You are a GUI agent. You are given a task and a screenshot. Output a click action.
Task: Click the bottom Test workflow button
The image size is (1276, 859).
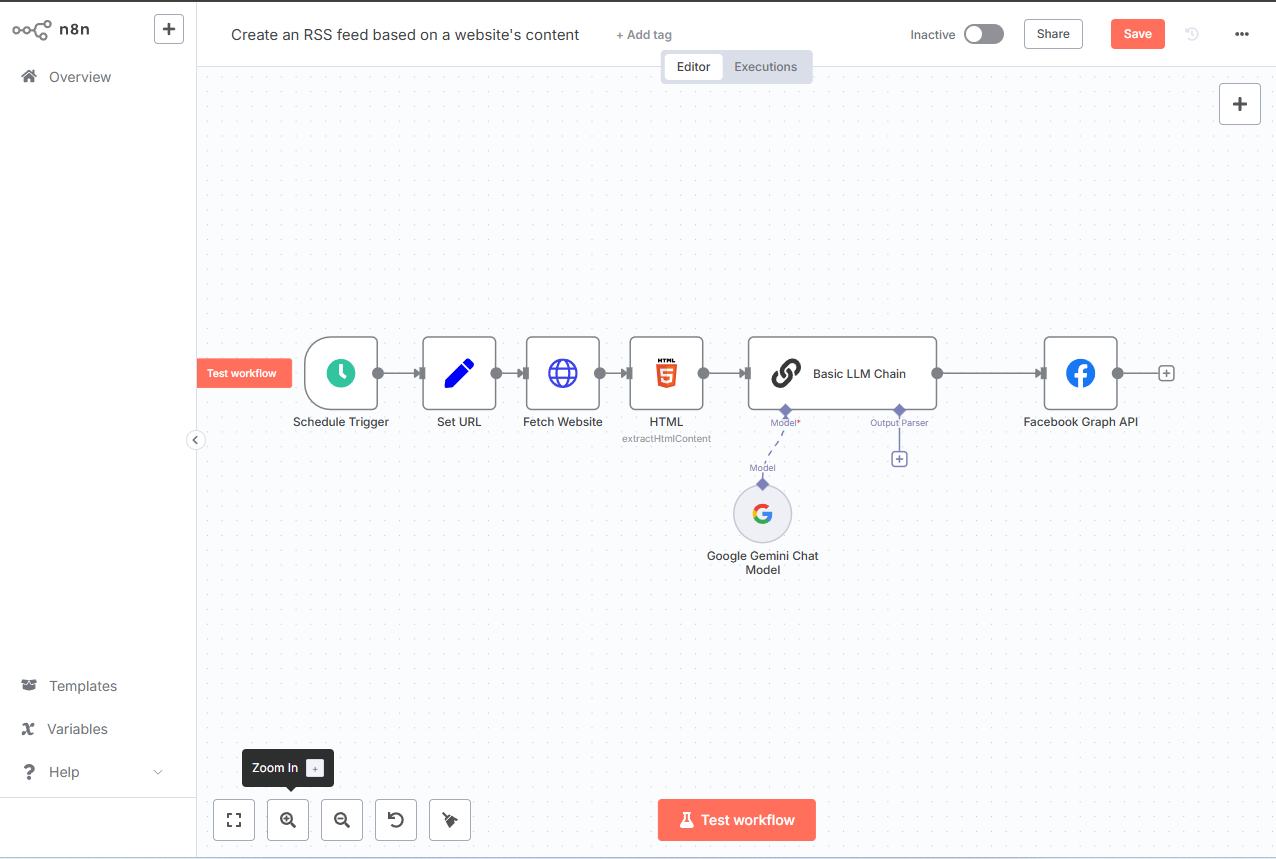click(737, 820)
